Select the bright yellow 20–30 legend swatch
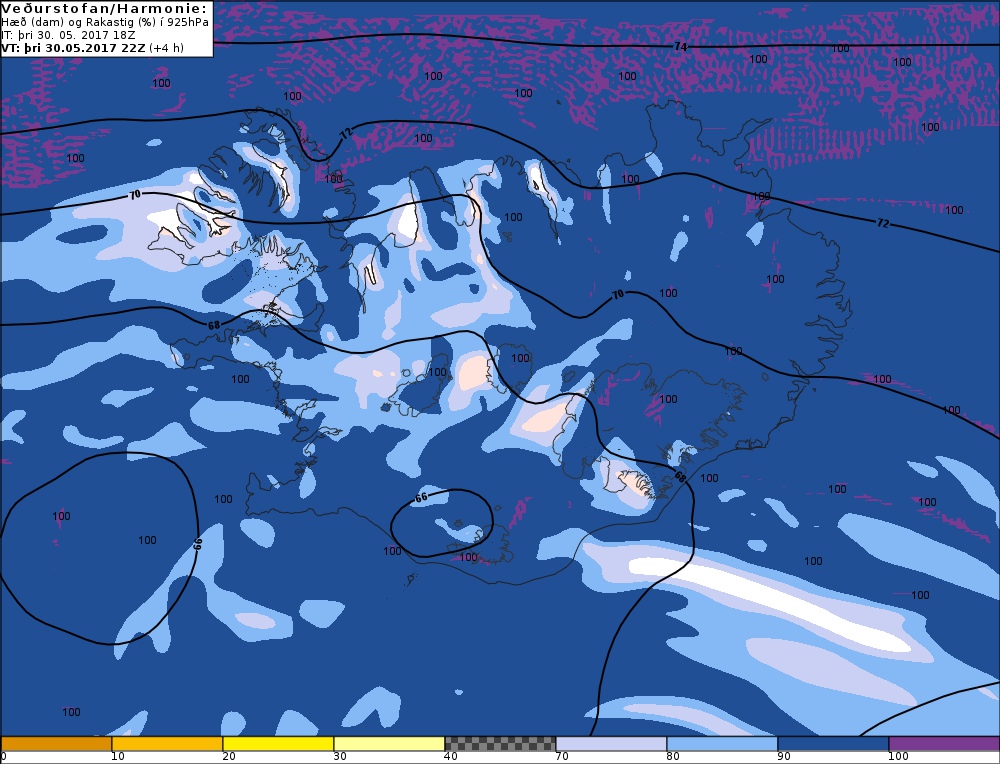Image resolution: width=1000 pixels, height=764 pixels. tap(278, 744)
